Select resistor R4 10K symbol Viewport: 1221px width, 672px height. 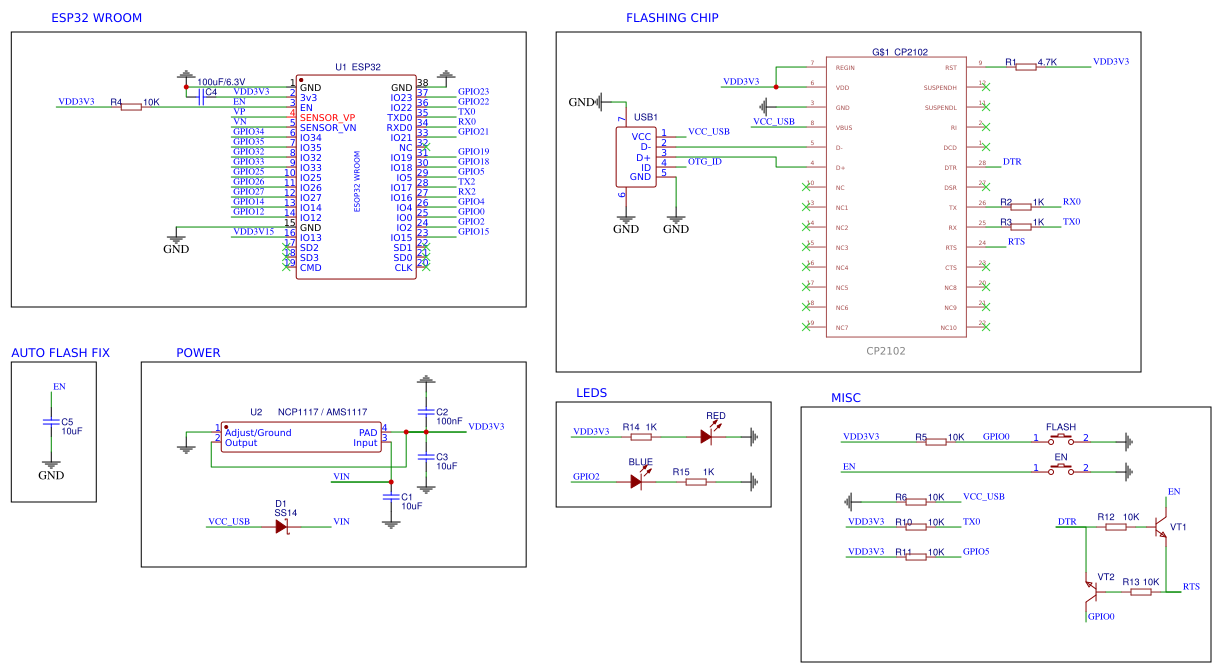coord(131,106)
